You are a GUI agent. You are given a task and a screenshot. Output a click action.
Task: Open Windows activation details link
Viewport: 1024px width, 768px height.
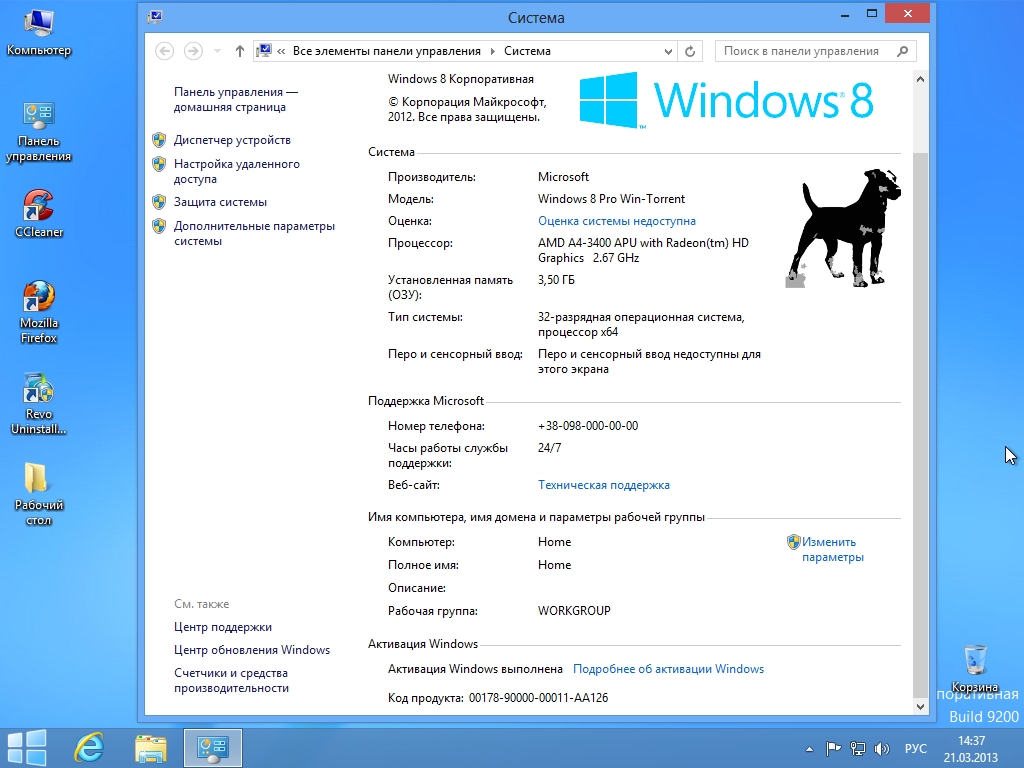coord(668,669)
